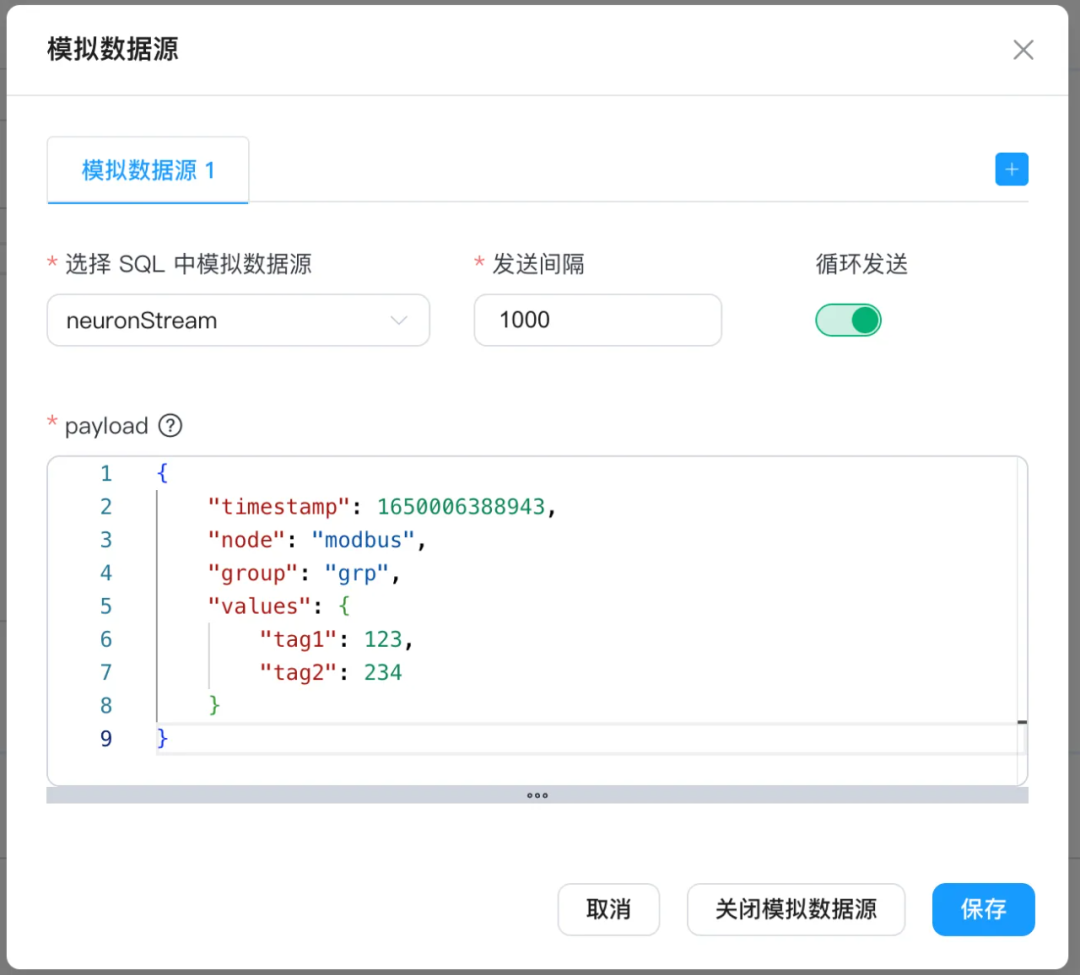Viewport: 1080px width, 975px height.
Task: Click the opening brace on line 1
Action: 163,474
